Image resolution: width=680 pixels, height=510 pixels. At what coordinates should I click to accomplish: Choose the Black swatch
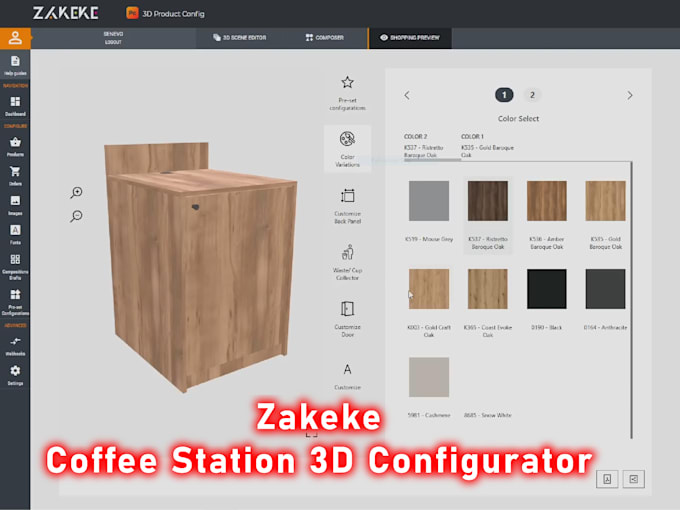coord(546,289)
